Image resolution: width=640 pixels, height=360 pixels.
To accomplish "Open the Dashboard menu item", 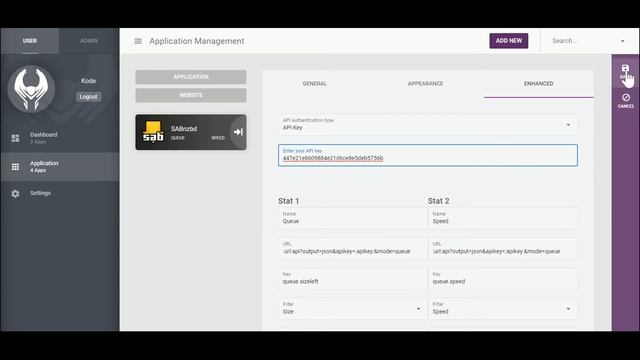I will click(44, 135).
